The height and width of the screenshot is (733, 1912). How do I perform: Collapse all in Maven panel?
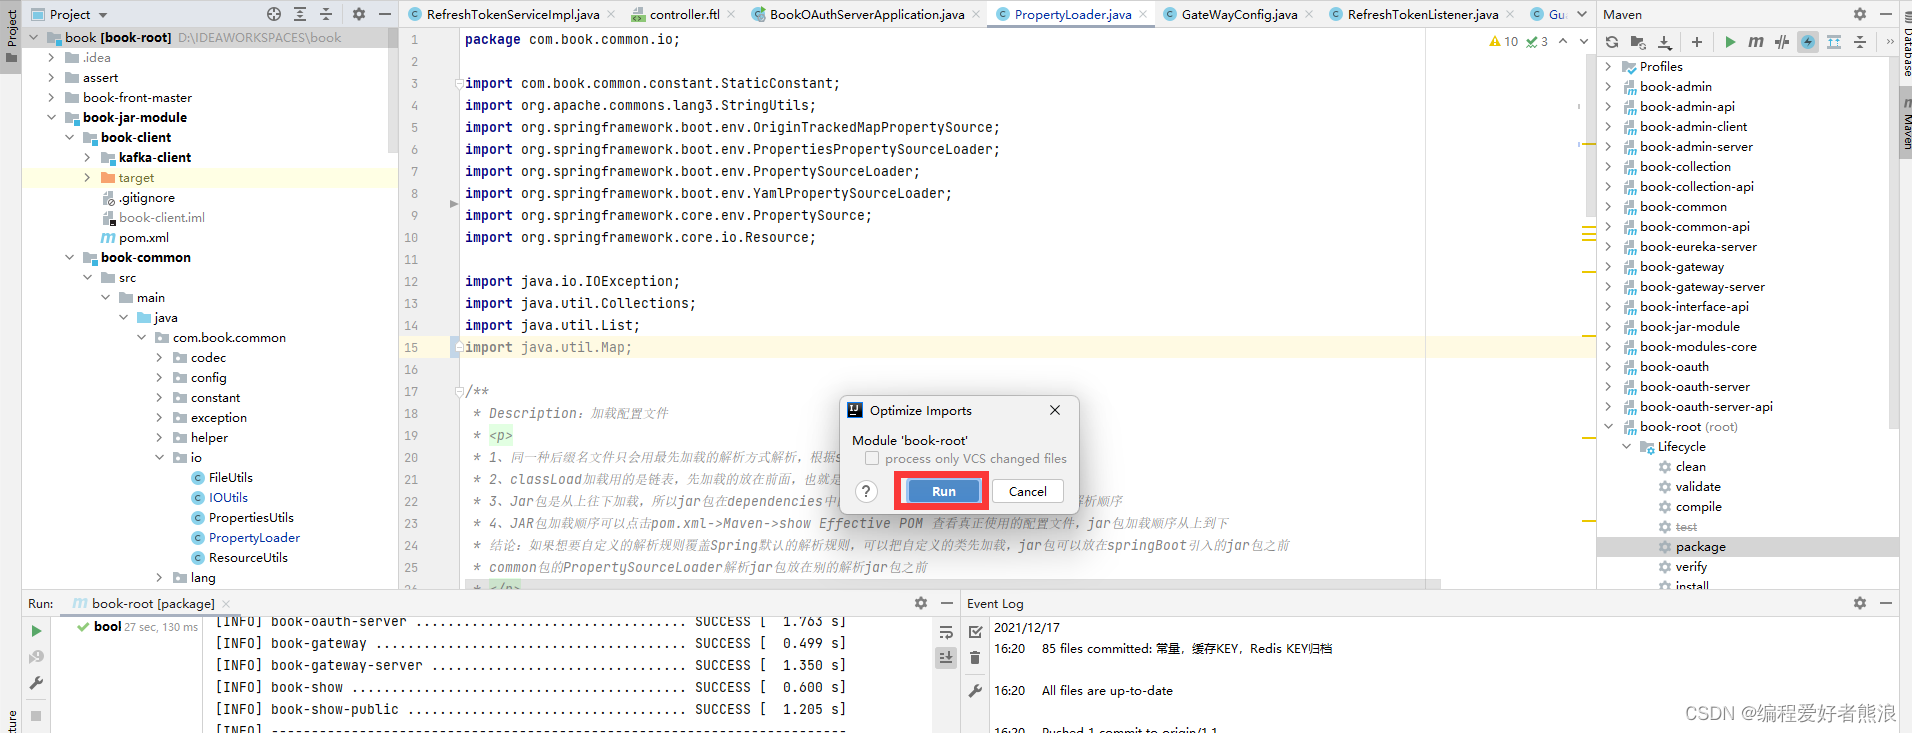[1860, 42]
